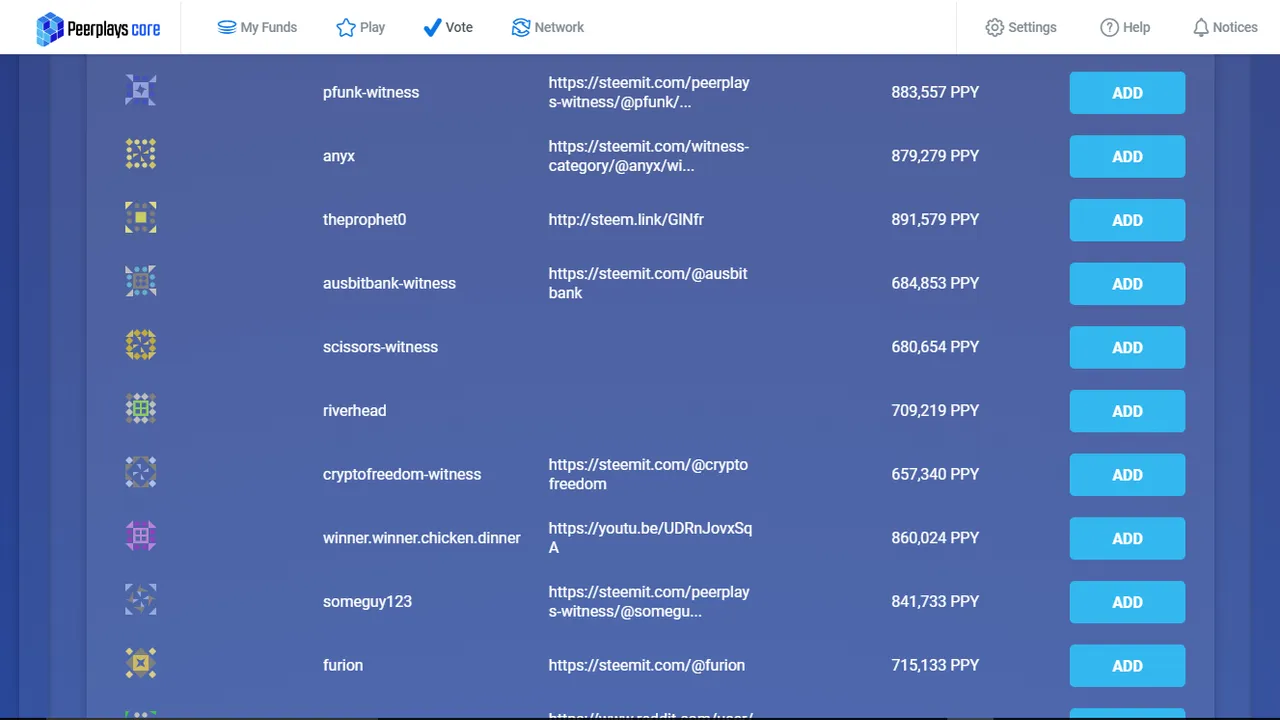Add riverhead to votes
This screenshot has width=1280, height=720.
click(x=1127, y=411)
